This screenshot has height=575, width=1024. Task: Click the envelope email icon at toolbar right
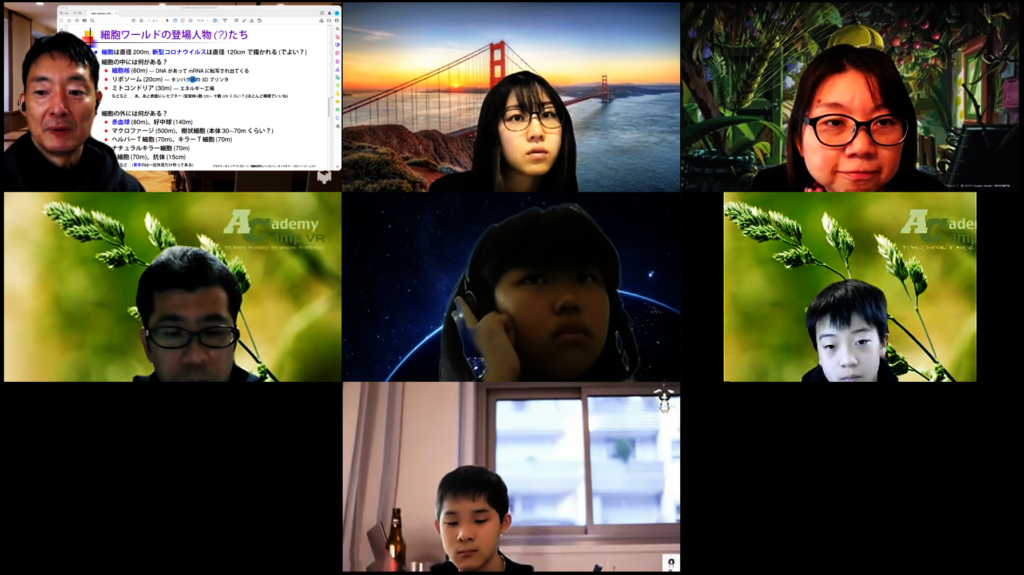point(329,21)
